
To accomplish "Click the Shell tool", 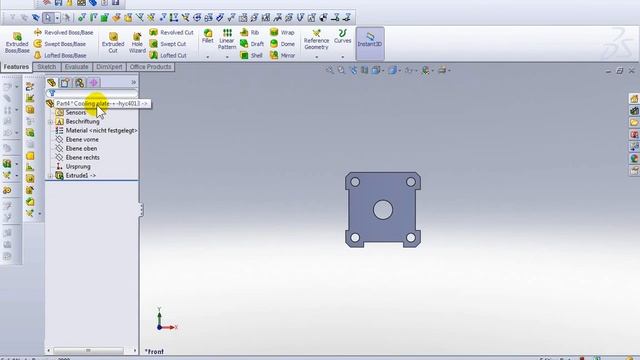I will click(x=251, y=55).
